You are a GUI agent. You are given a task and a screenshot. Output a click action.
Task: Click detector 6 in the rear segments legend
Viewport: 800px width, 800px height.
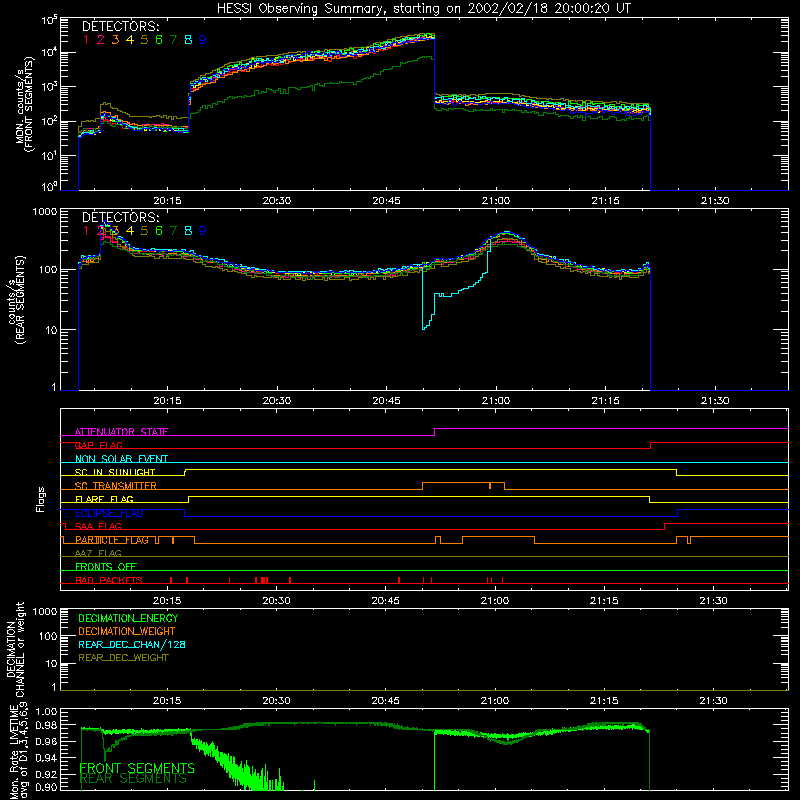tap(159, 231)
